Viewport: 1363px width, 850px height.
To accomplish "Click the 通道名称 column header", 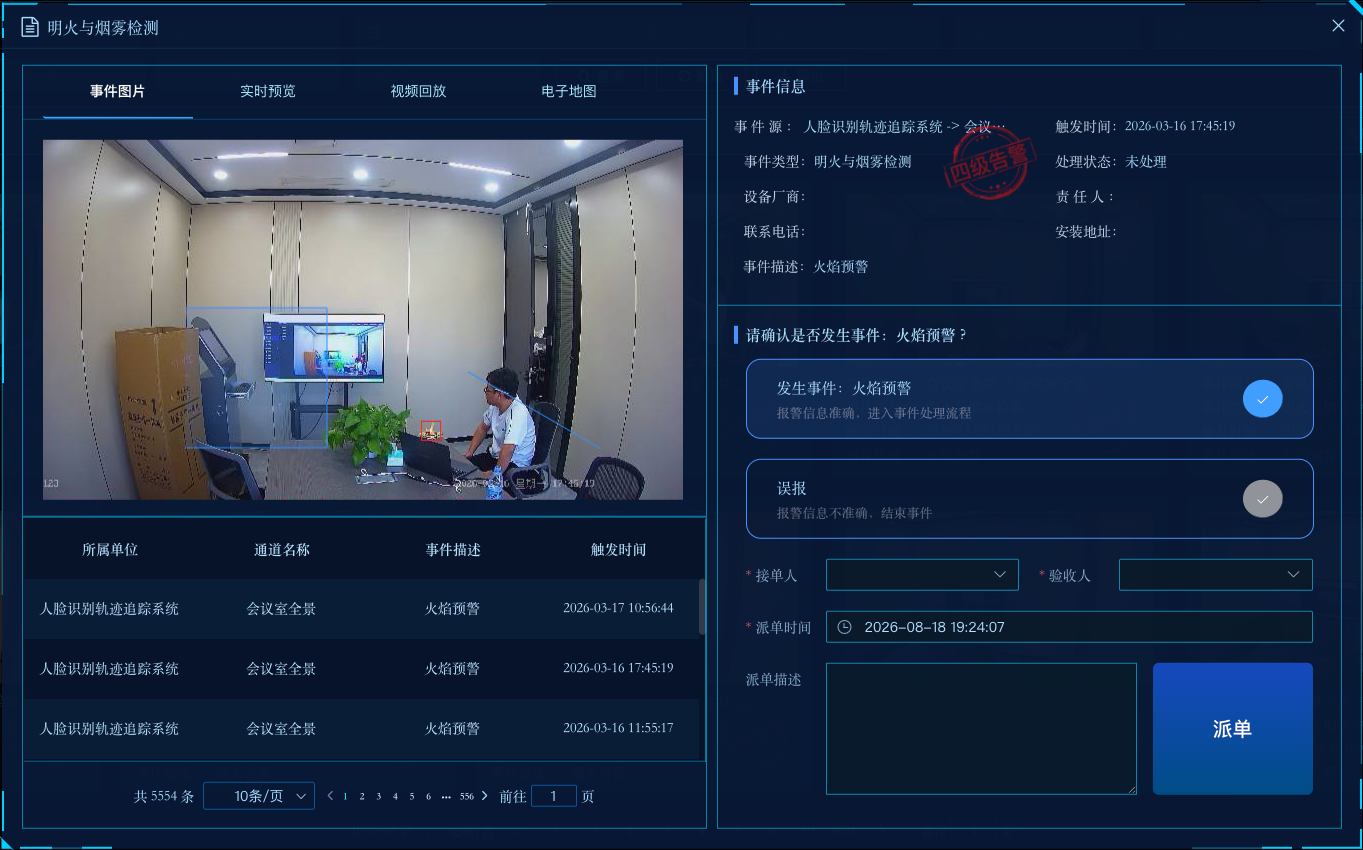I will tap(282, 550).
